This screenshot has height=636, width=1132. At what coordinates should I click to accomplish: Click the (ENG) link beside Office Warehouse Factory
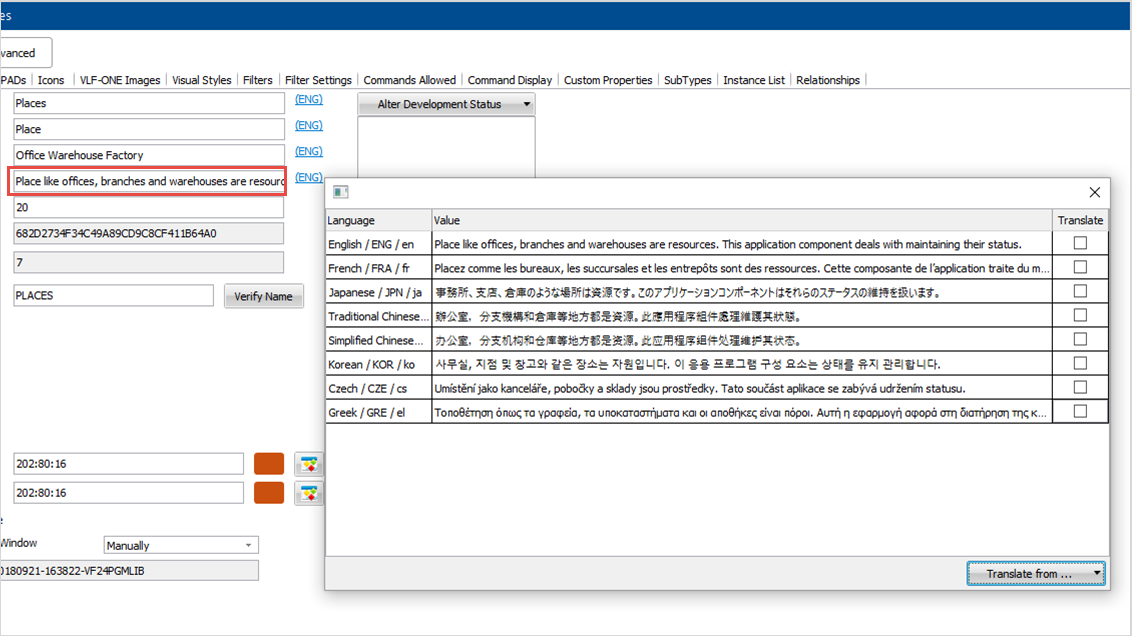pos(308,152)
